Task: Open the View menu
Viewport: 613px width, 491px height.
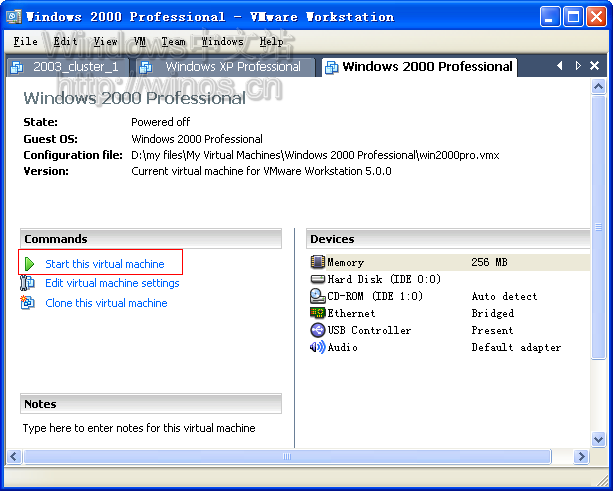Action: tap(106, 41)
